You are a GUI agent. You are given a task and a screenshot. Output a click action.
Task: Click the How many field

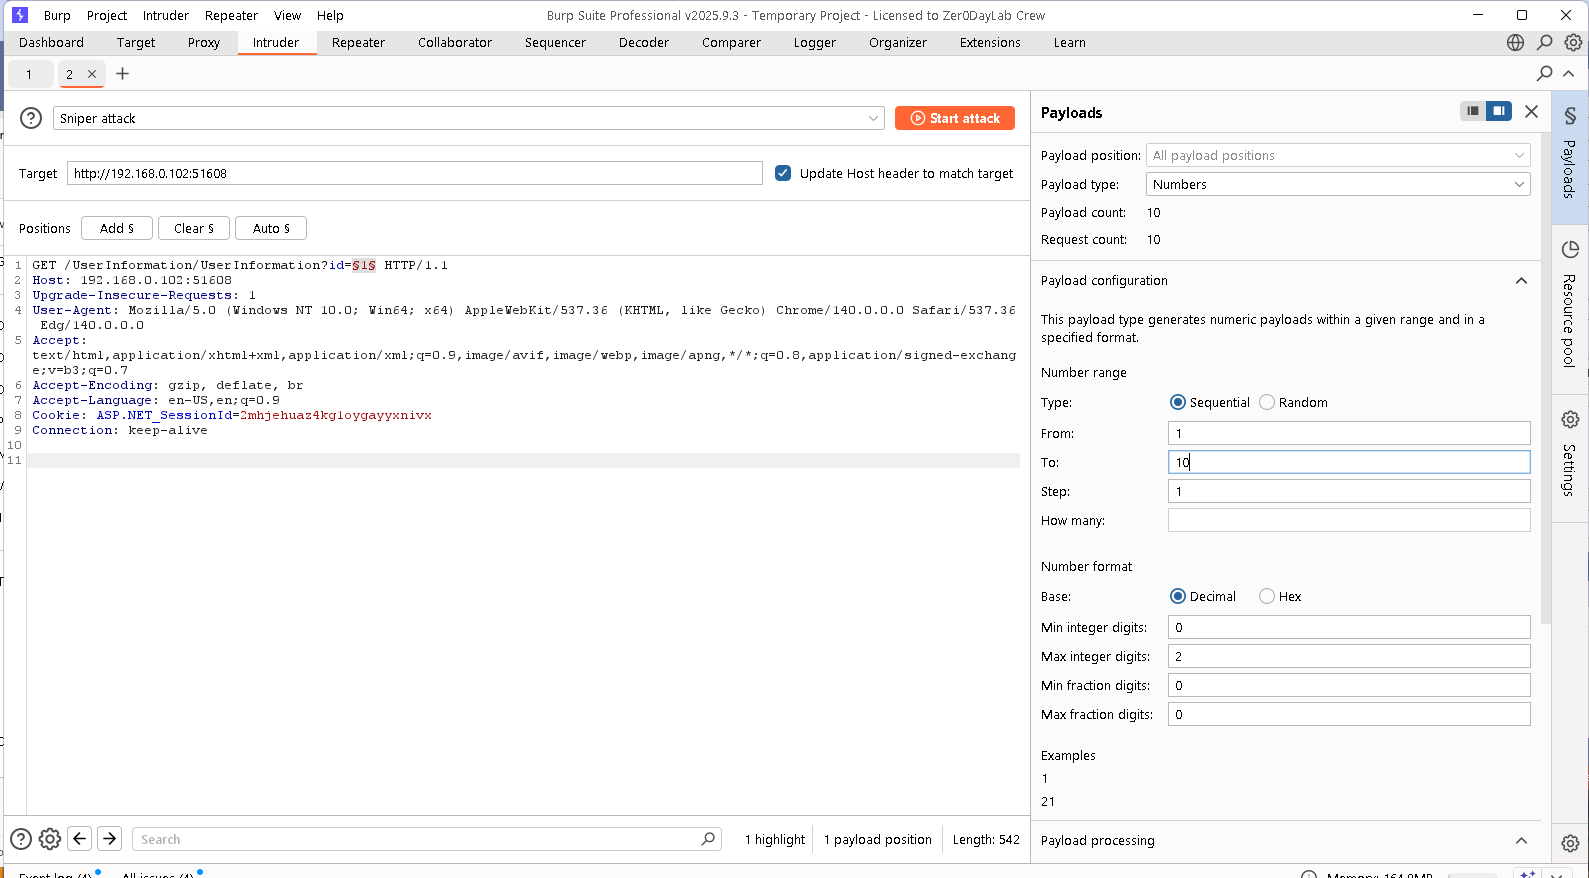coord(1349,520)
